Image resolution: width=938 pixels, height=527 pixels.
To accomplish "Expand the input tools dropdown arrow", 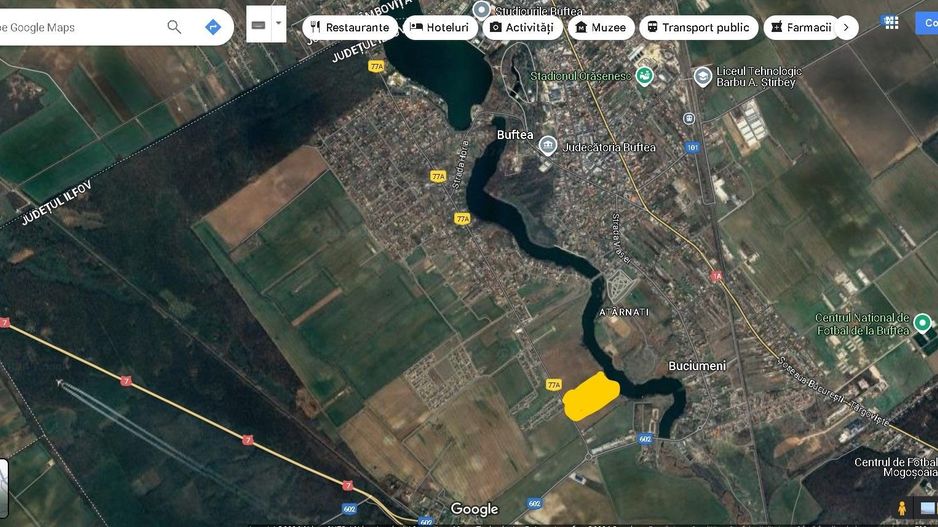I will (x=279, y=24).
